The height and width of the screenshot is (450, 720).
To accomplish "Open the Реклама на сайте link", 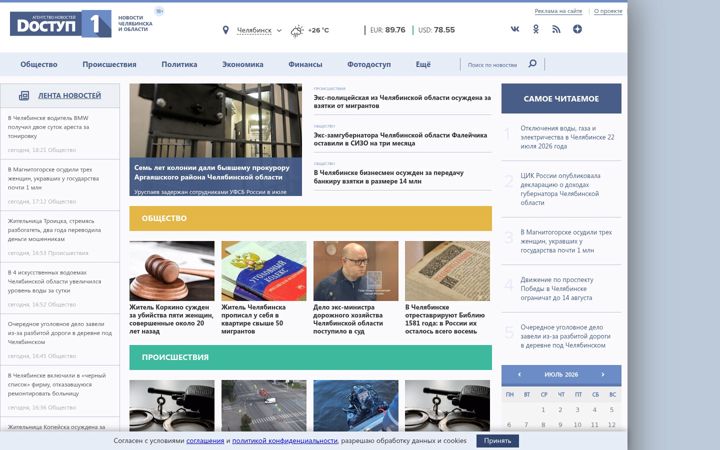I will click(558, 11).
